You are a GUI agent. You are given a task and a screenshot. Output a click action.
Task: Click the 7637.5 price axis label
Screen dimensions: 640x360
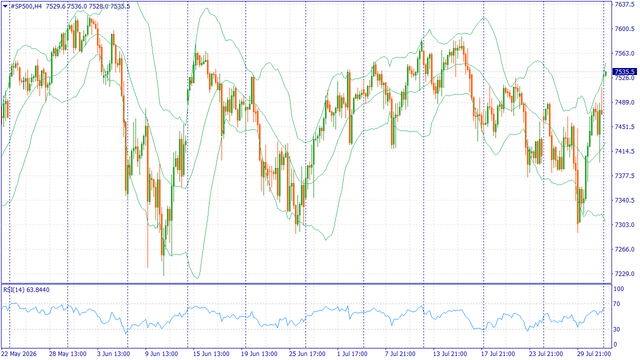coord(624,4)
